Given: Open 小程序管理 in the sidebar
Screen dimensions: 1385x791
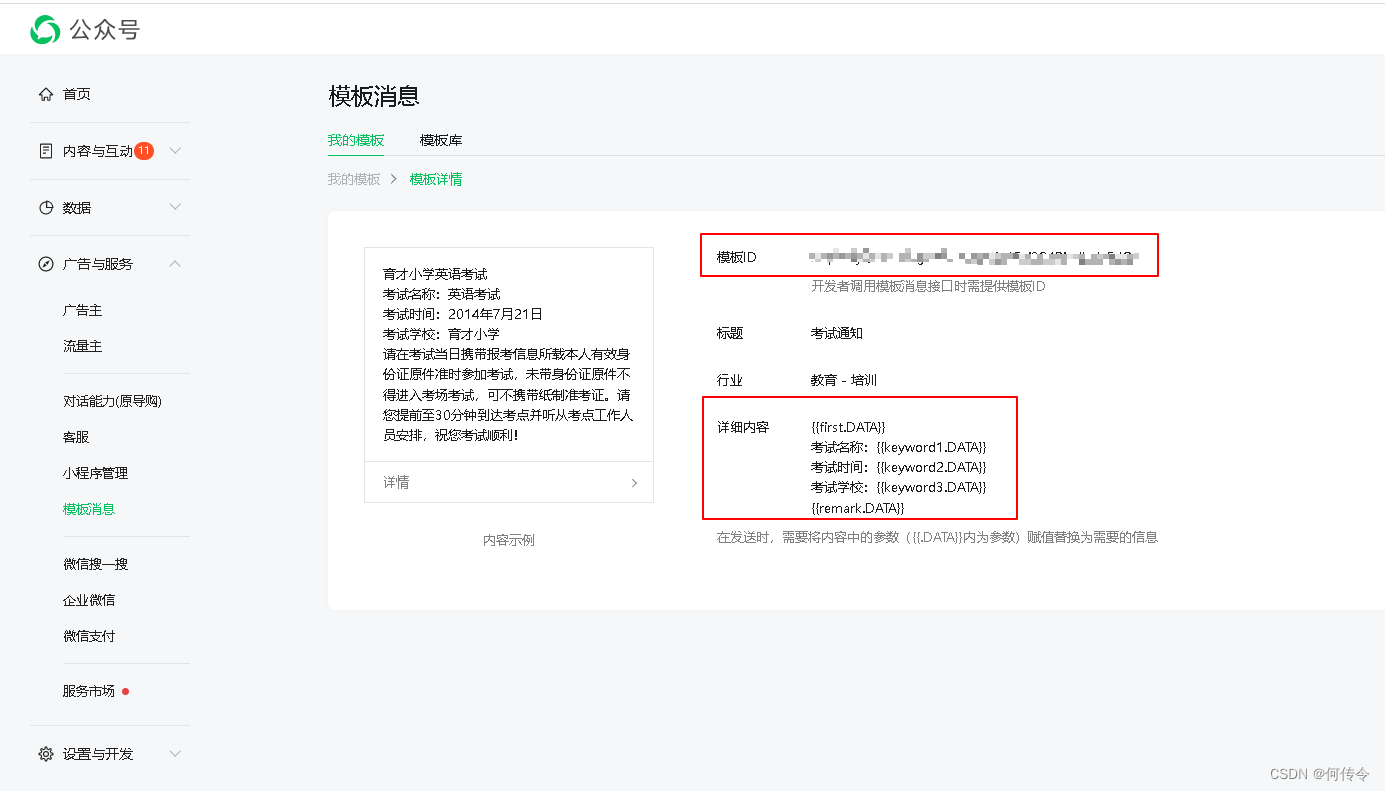Looking at the screenshot, I should 96,473.
